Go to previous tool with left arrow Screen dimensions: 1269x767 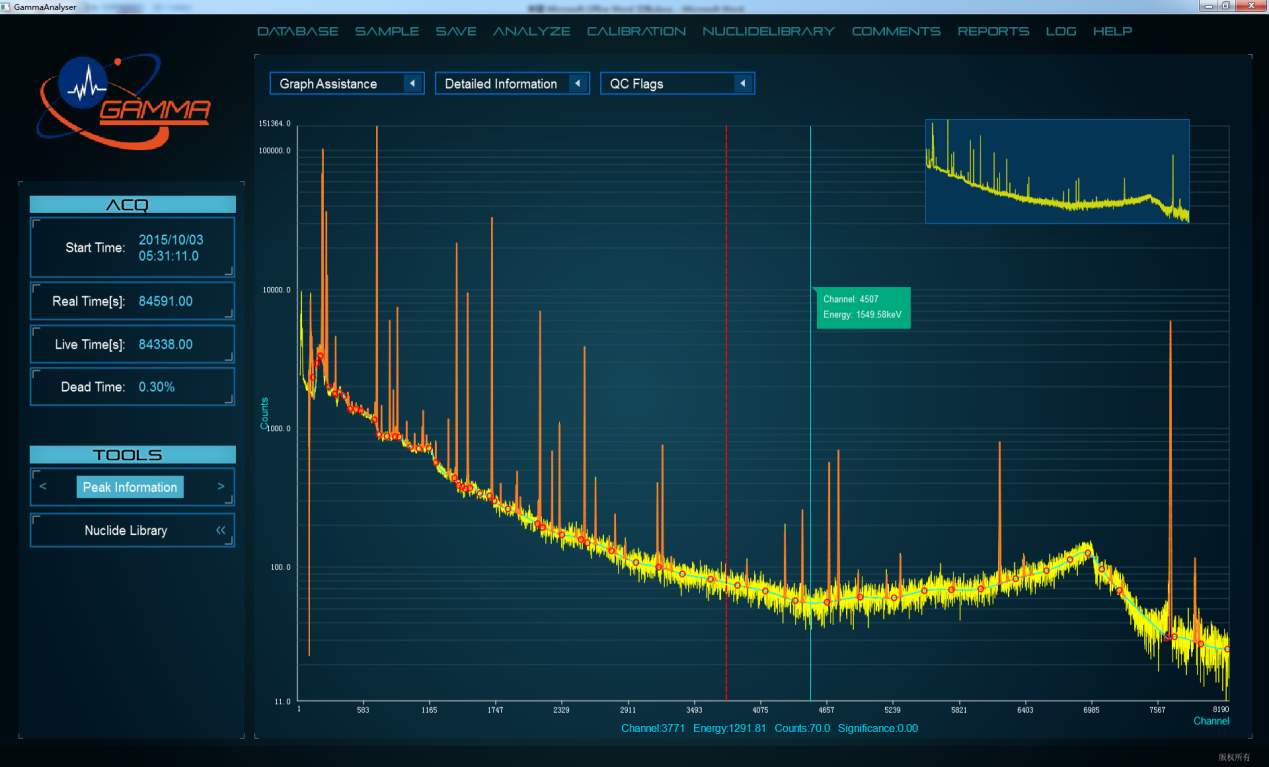[43, 487]
